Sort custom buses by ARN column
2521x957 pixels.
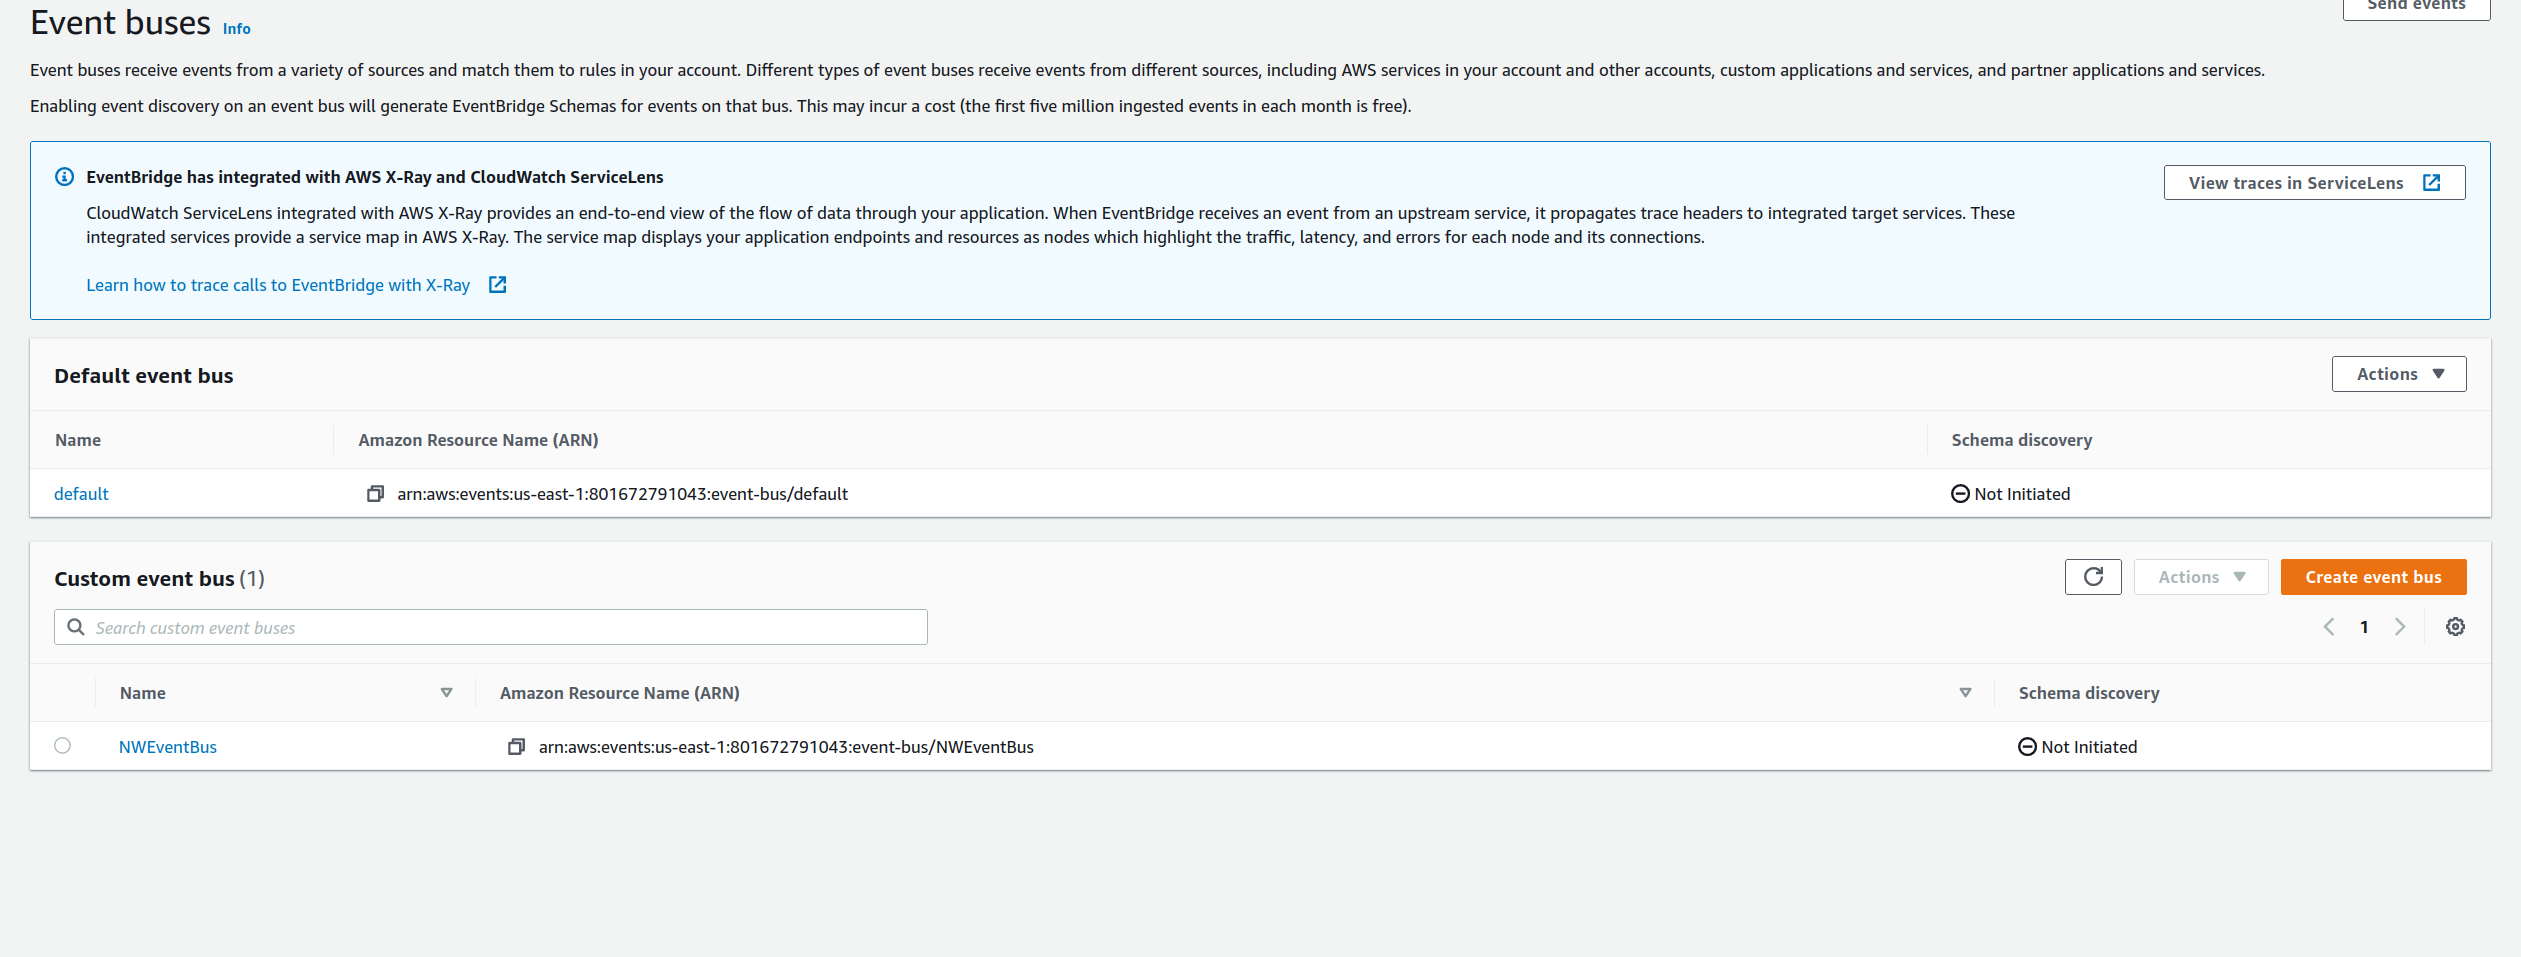coord(1965,693)
